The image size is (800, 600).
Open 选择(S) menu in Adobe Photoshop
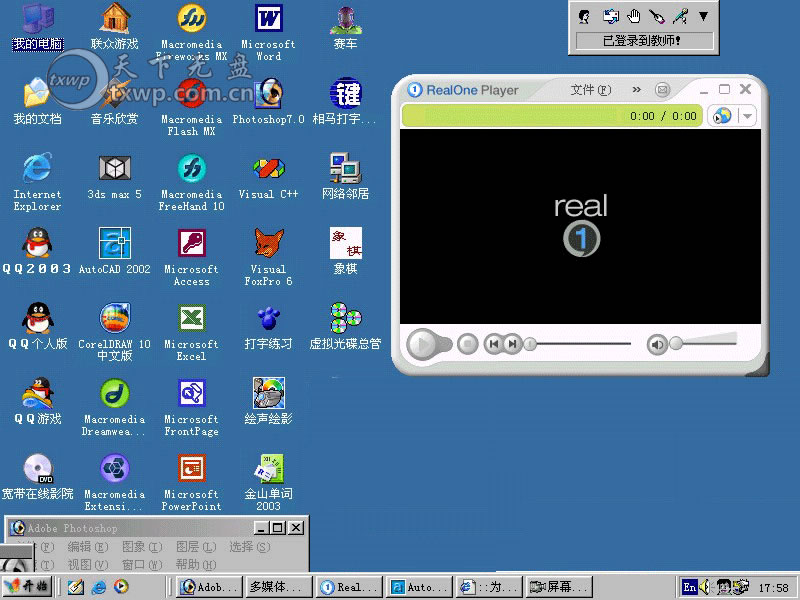249,547
